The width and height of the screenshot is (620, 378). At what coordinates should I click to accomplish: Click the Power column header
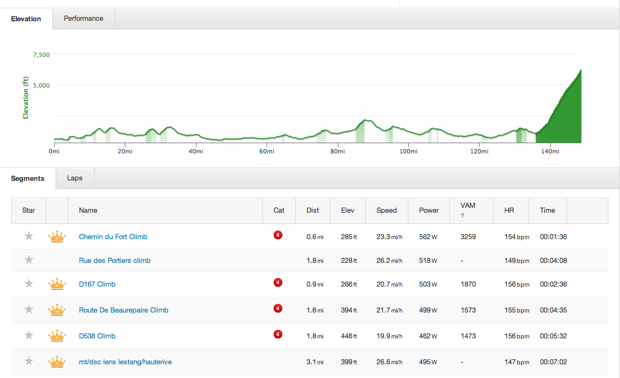429,210
